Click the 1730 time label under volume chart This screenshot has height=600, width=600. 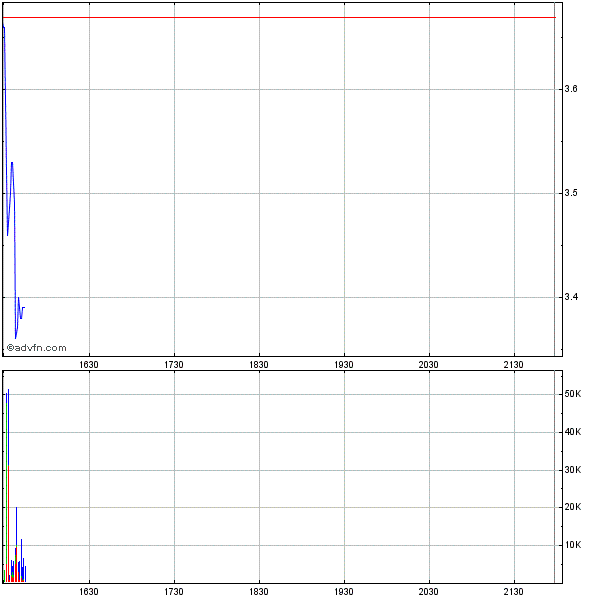174,592
